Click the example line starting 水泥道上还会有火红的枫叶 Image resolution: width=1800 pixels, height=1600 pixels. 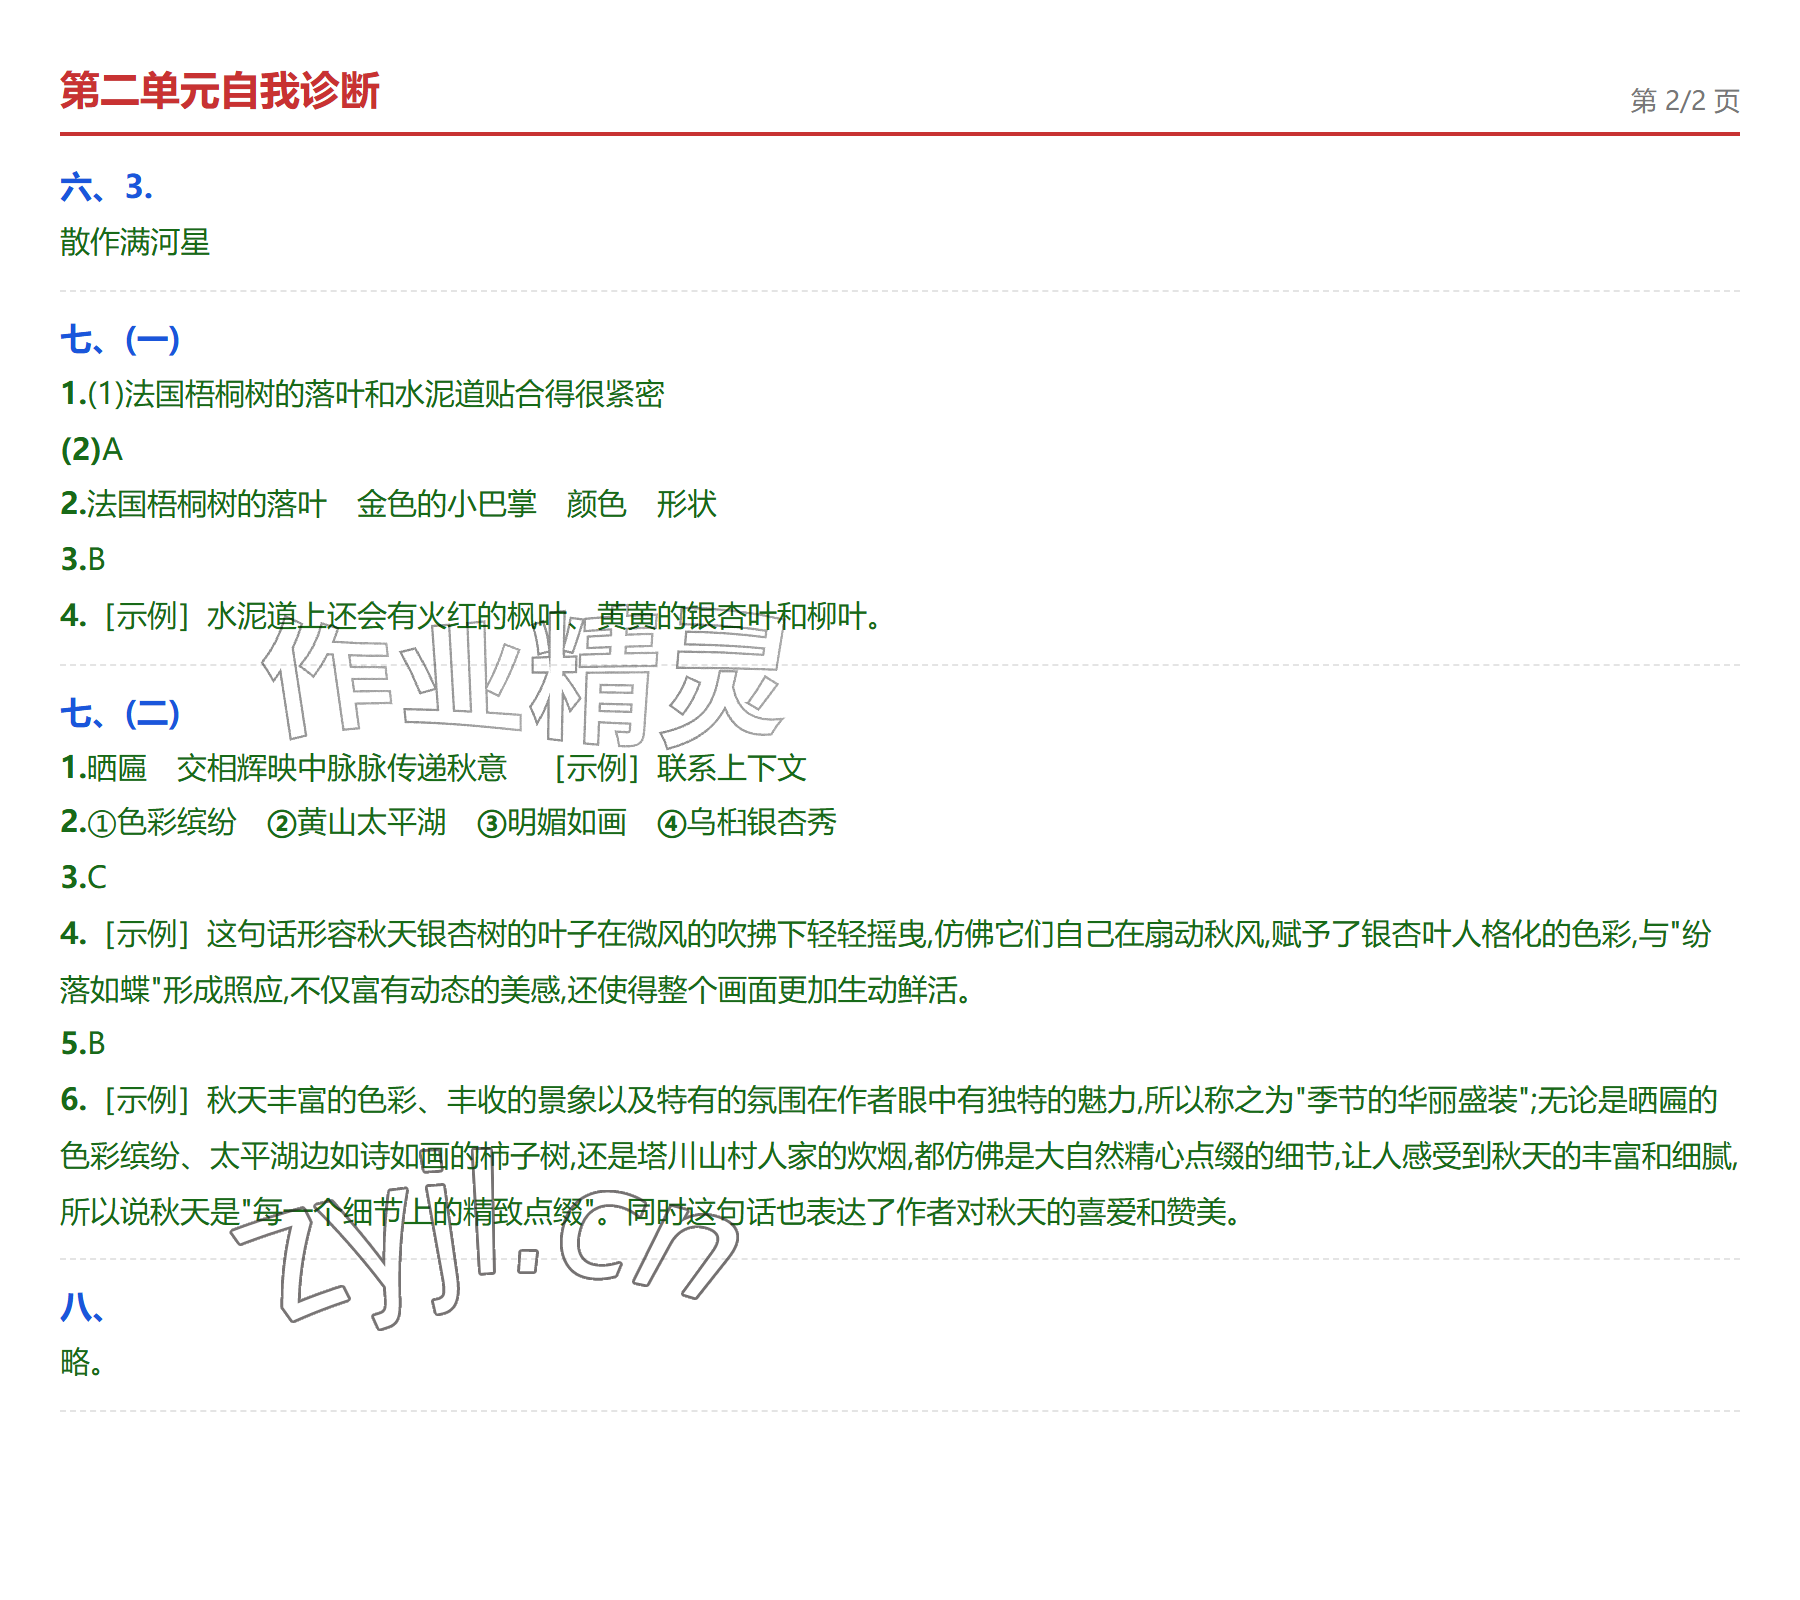(x=472, y=616)
